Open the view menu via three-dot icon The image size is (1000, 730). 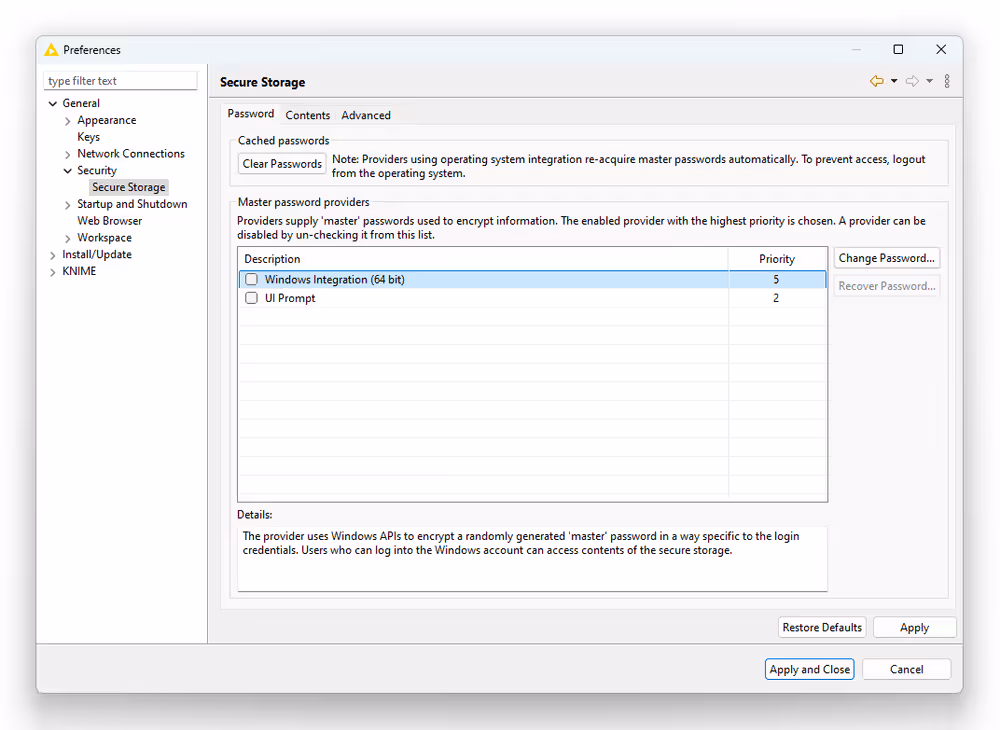point(946,81)
